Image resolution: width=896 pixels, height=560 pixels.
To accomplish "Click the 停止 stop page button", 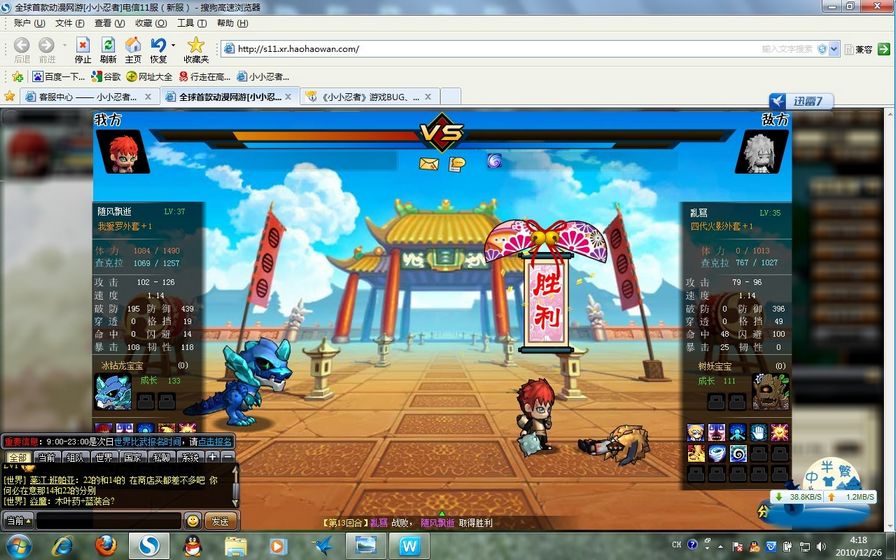I will pyautogui.click(x=83, y=50).
